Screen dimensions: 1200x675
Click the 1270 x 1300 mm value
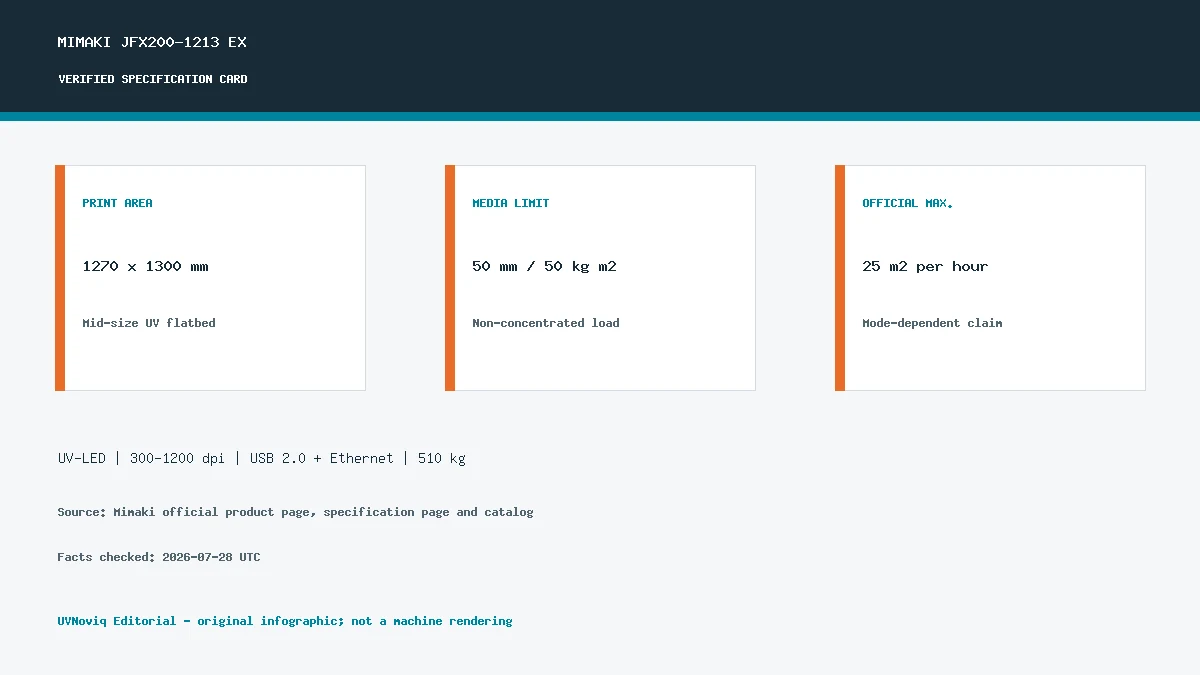145,266
